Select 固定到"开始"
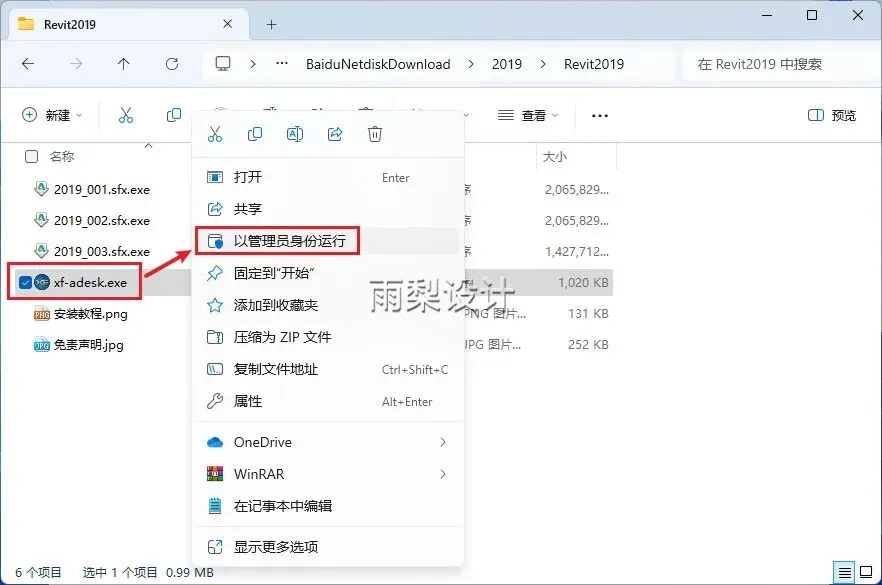The width and height of the screenshot is (882, 585). click(x=327, y=273)
